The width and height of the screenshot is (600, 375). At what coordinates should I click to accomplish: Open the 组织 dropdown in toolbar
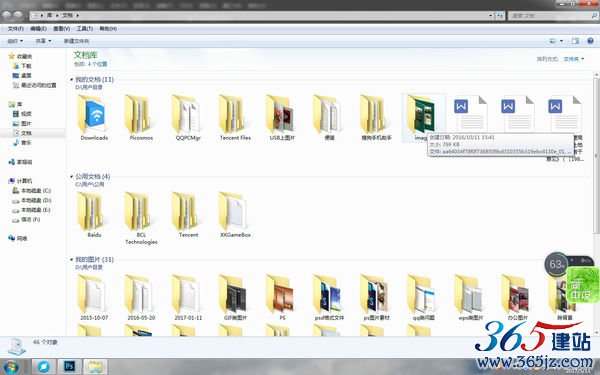click(15, 41)
